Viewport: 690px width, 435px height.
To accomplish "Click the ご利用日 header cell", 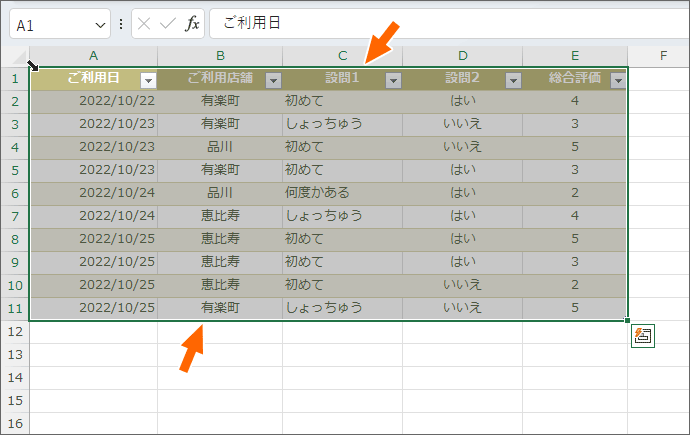I will (93, 79).
